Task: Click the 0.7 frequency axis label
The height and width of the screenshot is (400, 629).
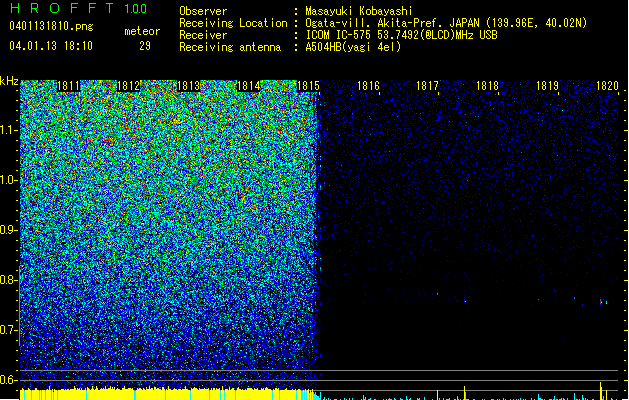Action: (x=9, y=330)
